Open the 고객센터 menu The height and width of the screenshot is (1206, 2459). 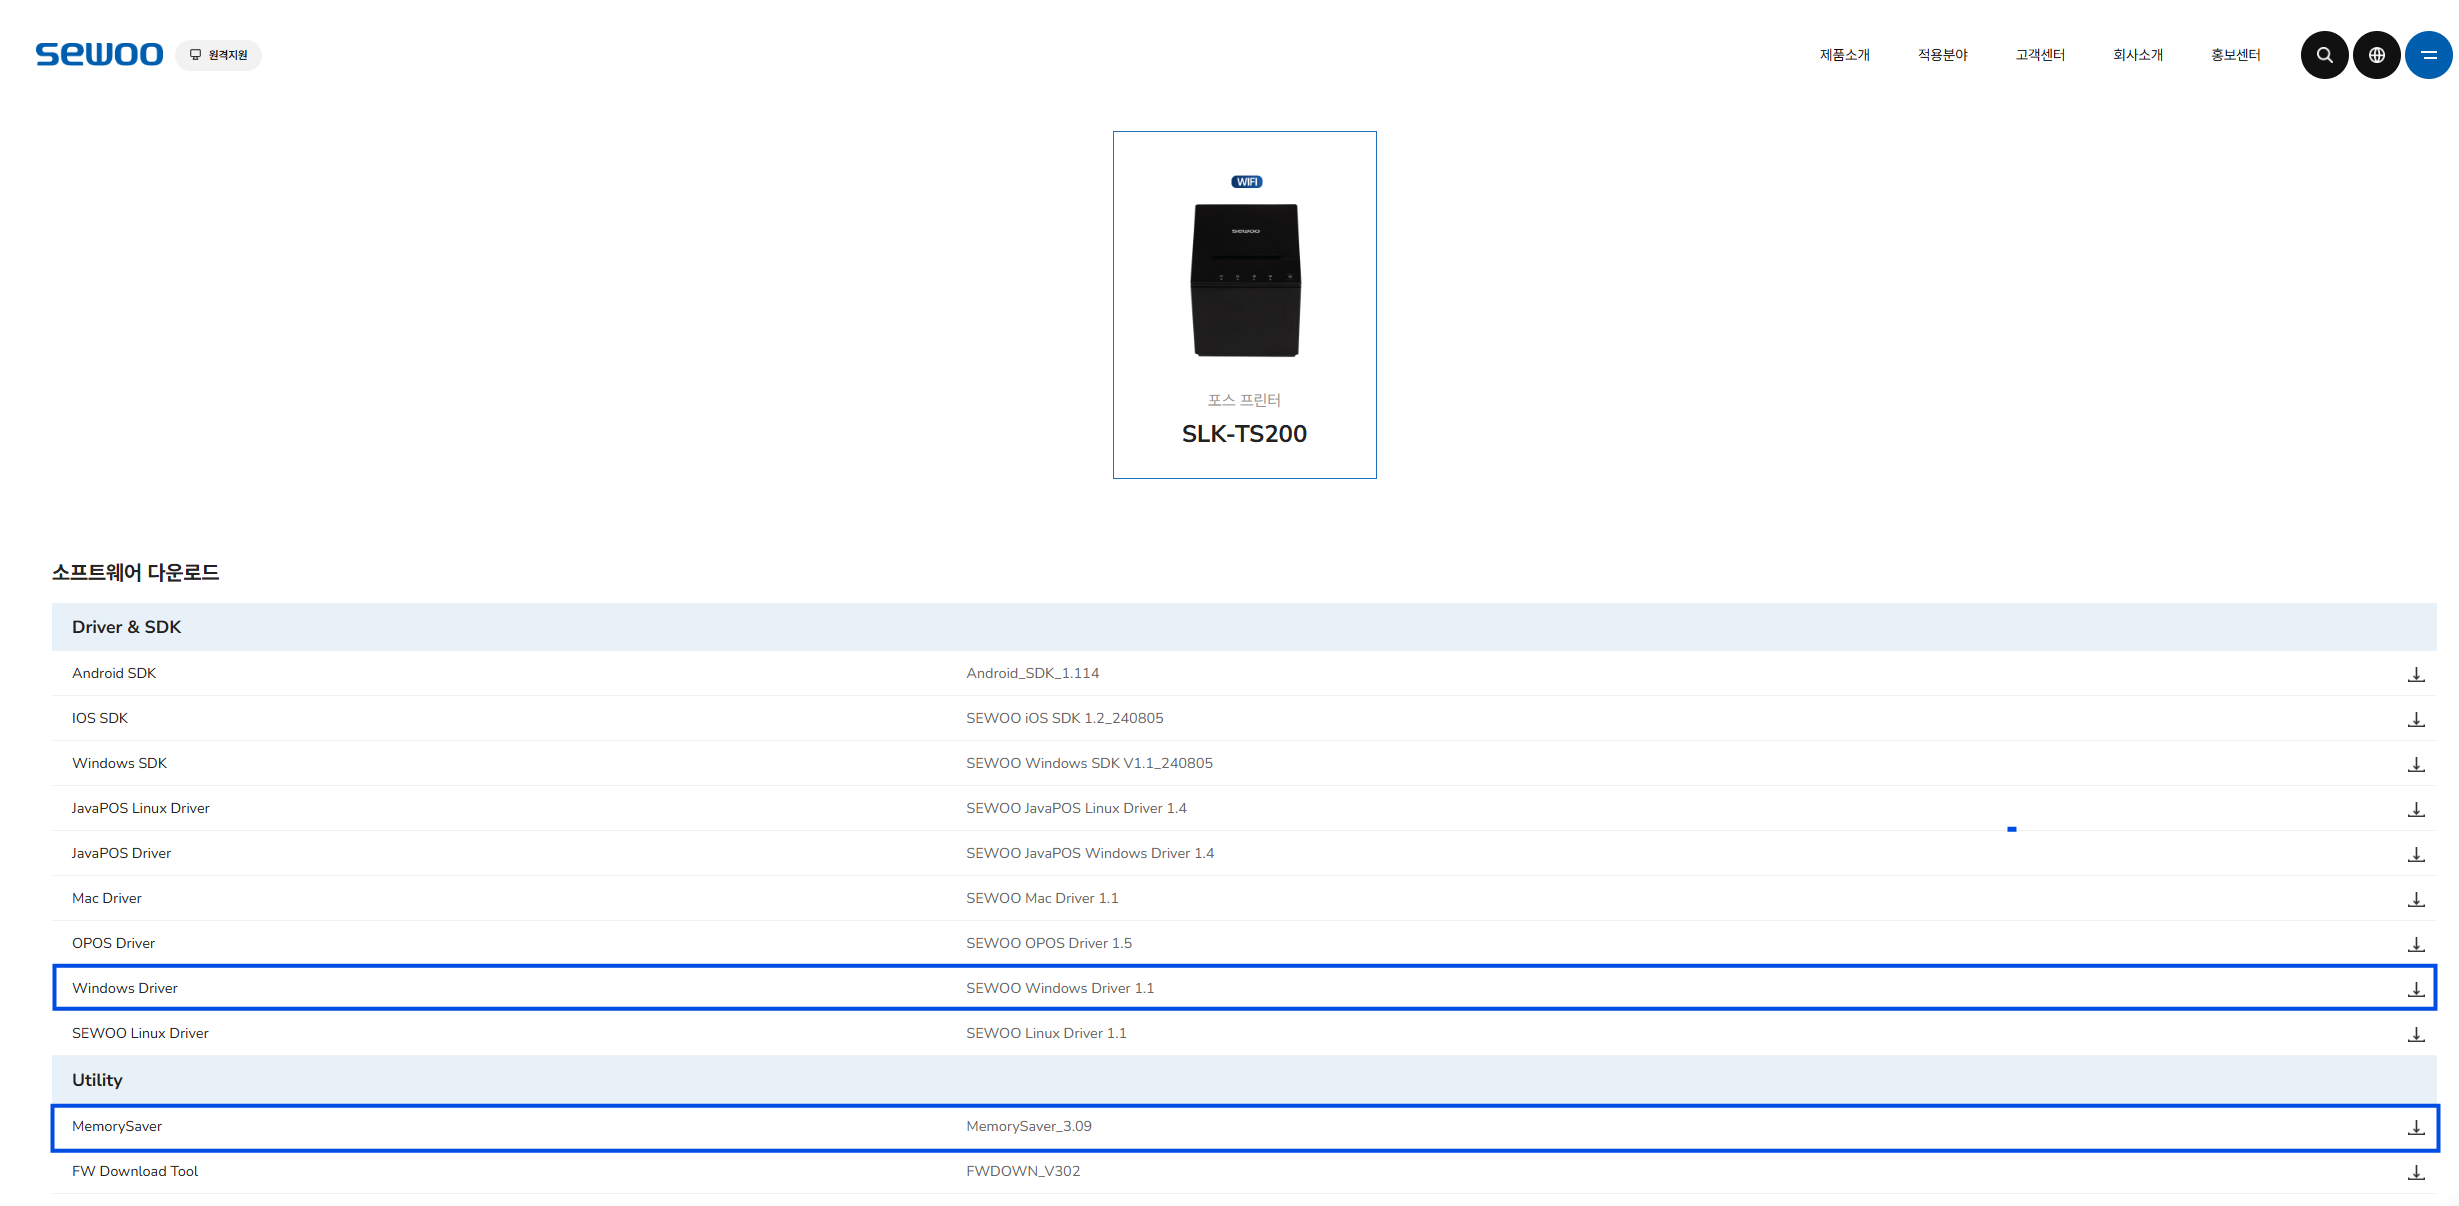2040,55
